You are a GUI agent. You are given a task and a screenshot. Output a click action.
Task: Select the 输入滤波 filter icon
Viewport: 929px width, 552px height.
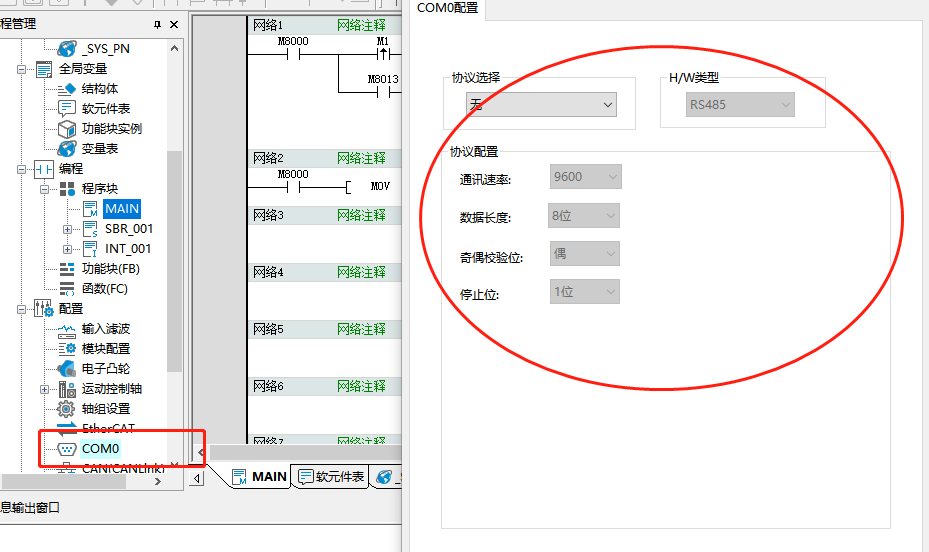(x=66, y=329)
